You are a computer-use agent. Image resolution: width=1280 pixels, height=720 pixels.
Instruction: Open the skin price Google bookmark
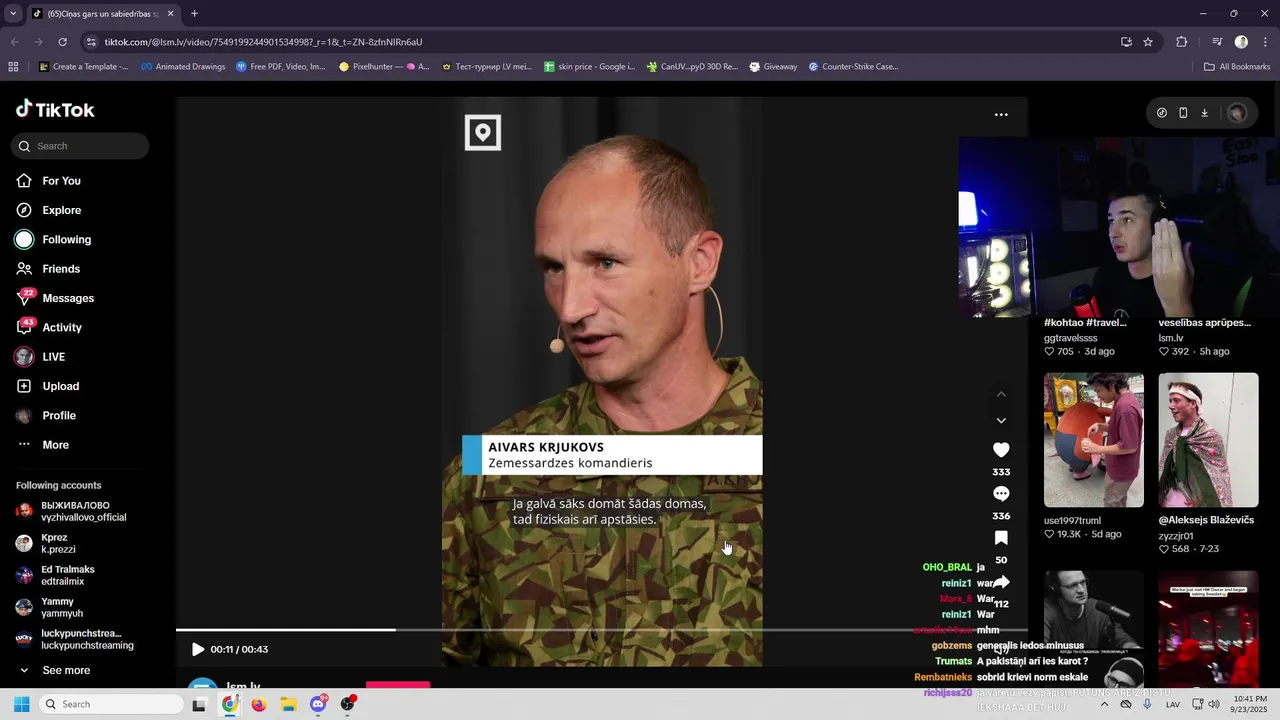click(x=589, y=67)
